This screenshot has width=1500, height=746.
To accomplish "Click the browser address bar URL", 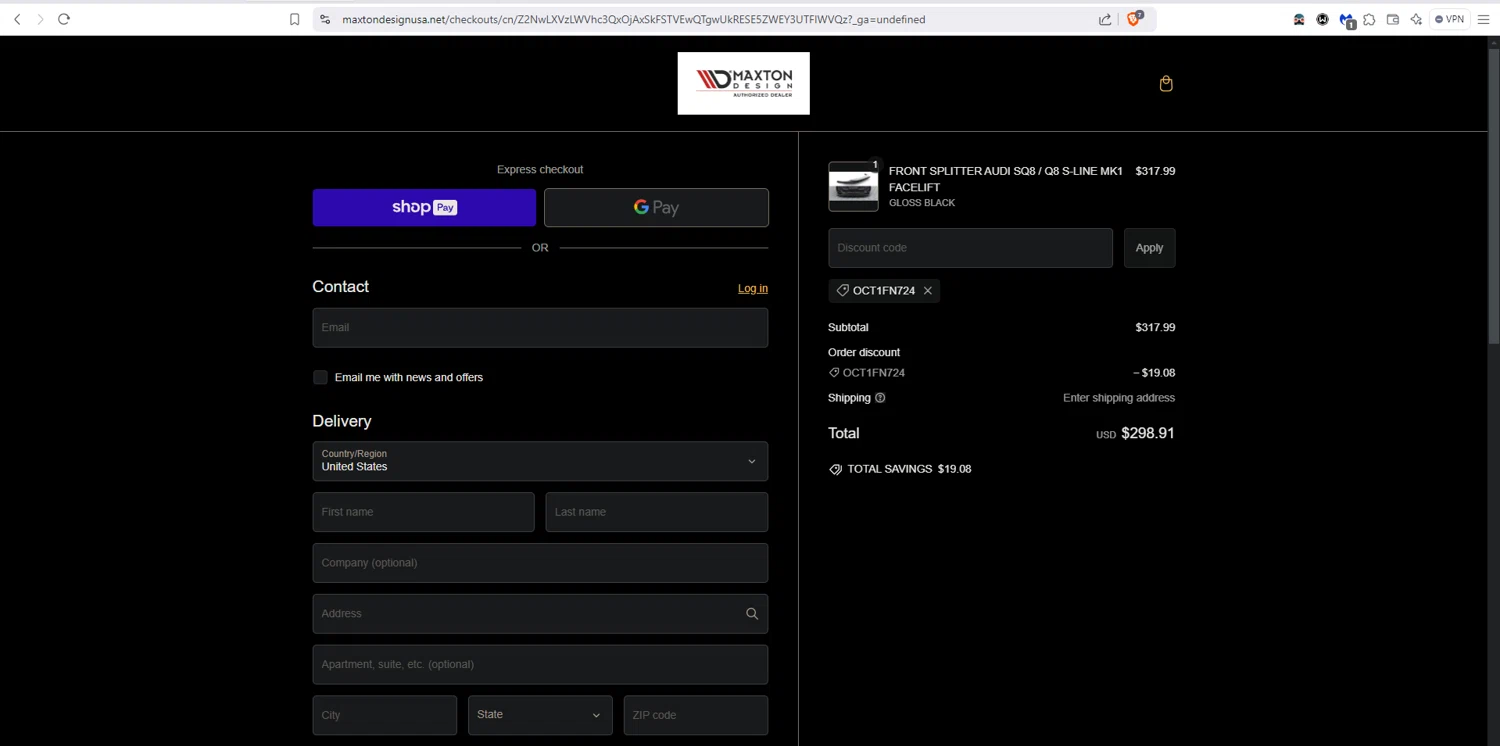I will pyautogui.click(x=634, y=19).
